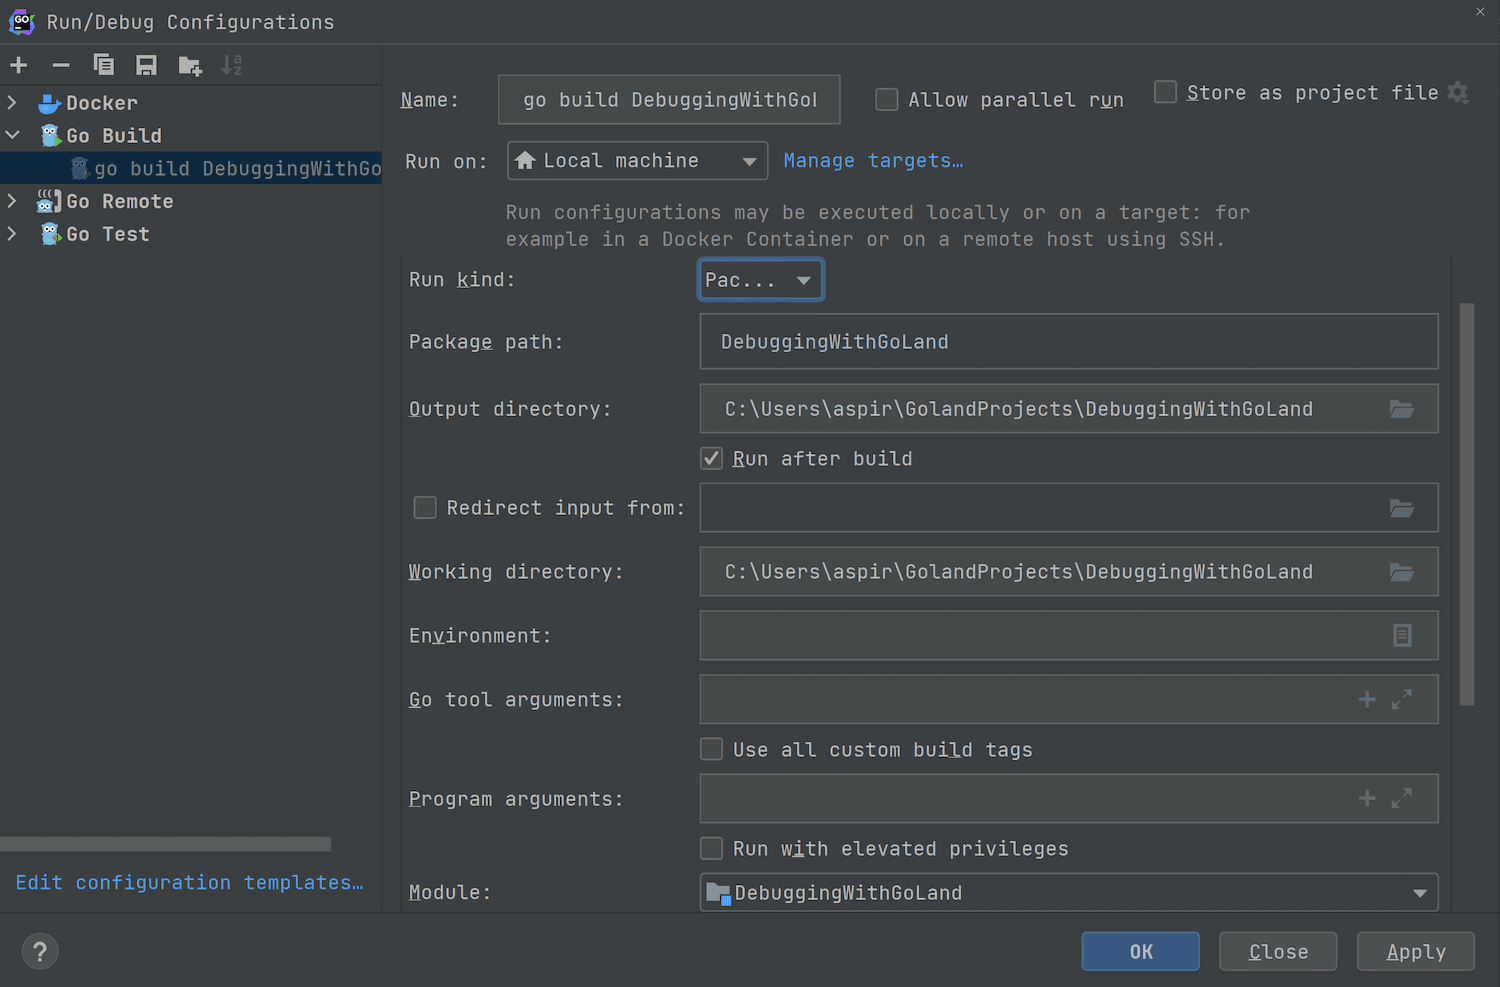Uncheck Run after build
Viewport: 1500px width, 987px height.
pos(711,458)
